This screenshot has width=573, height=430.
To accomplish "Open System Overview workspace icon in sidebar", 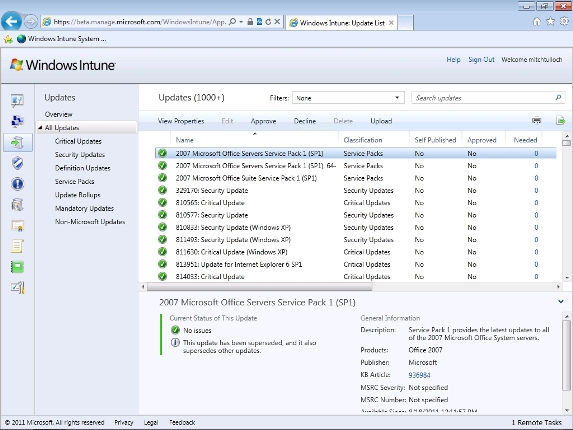I will coord(17,100).
